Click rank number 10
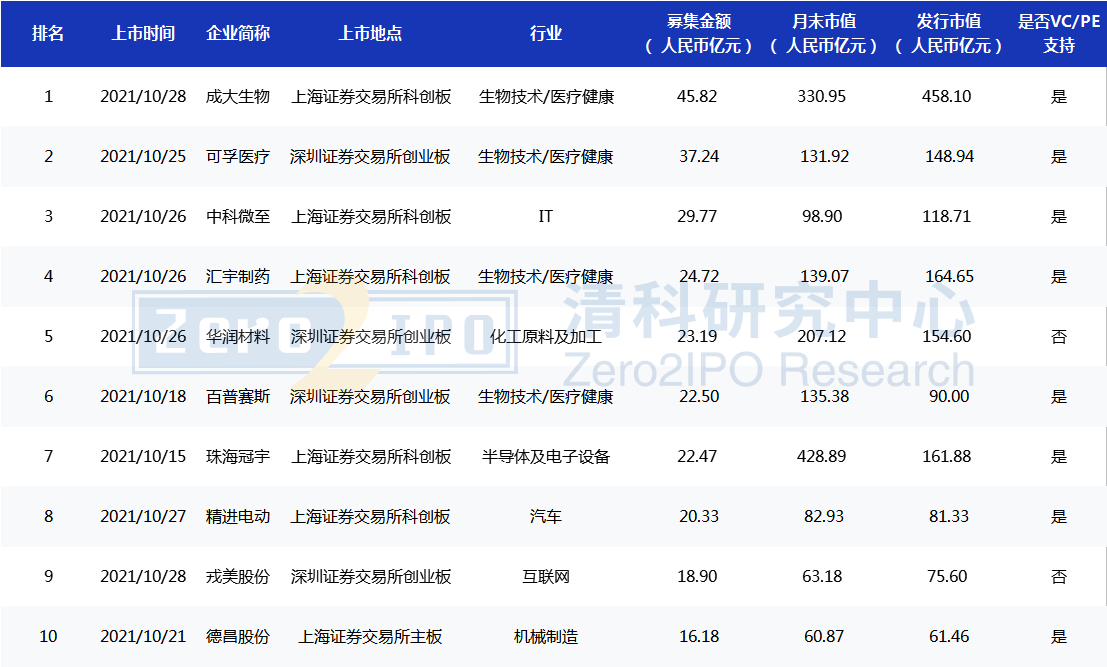 48,637
